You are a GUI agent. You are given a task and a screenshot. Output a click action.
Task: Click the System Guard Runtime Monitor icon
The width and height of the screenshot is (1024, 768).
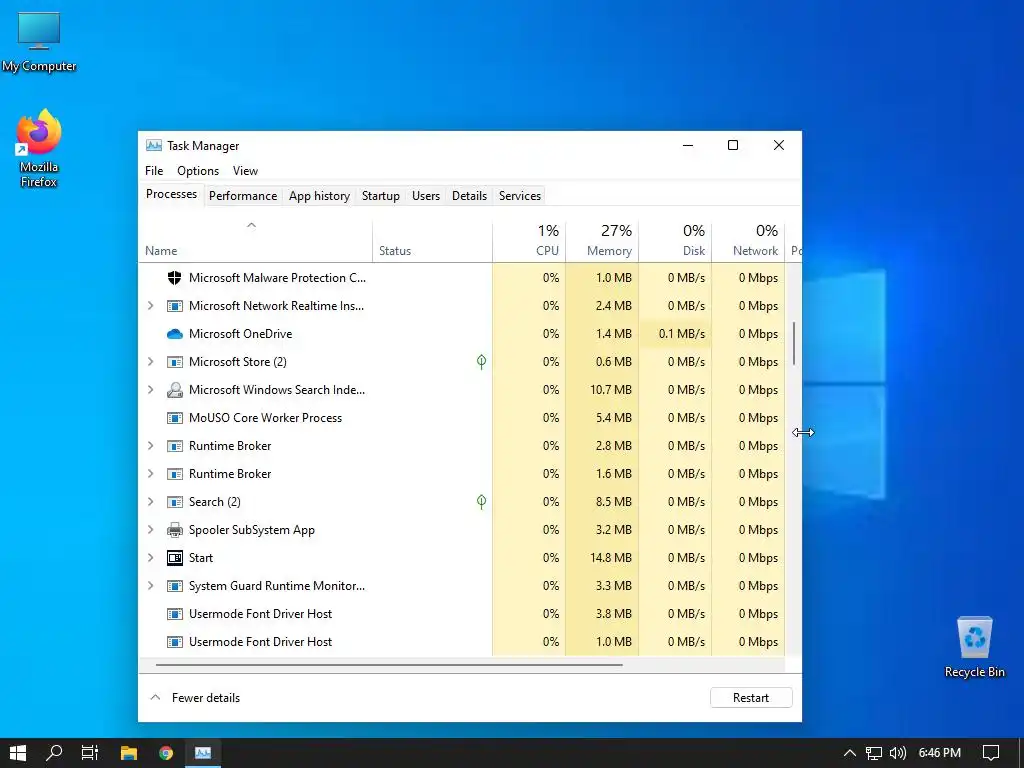[174, 586]
